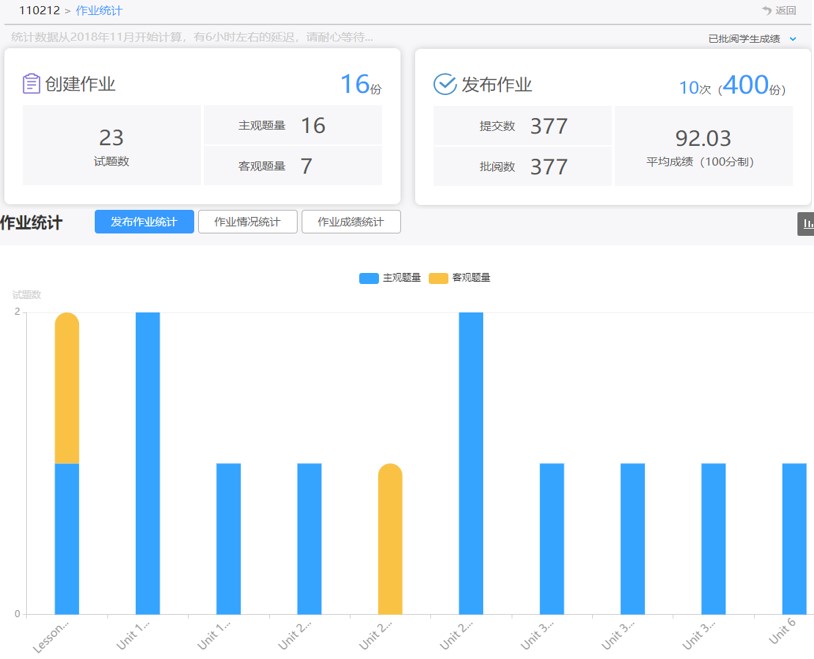The image size is (814, 659).
Task: Click the yellow-only Unit 2 bar
Action: pyautogui.click(x=390, y=540)
